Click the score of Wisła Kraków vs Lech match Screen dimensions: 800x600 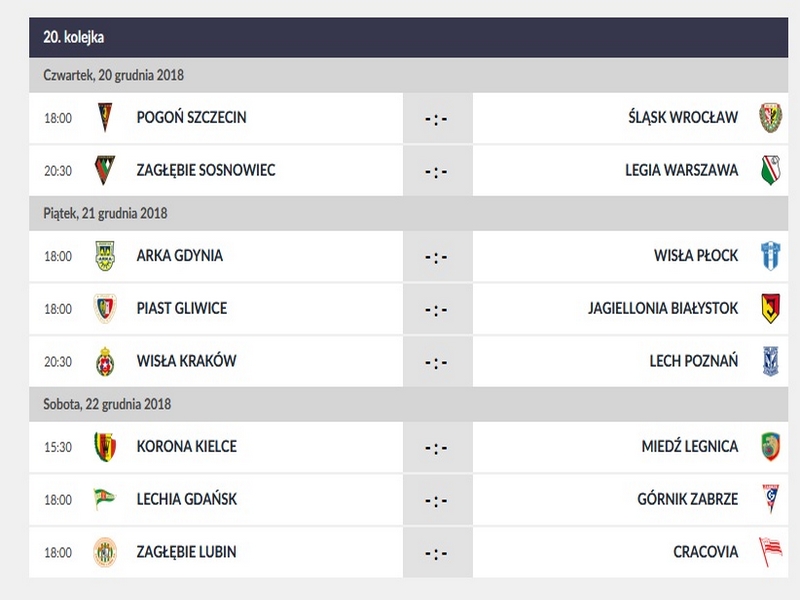click(436, 361)
